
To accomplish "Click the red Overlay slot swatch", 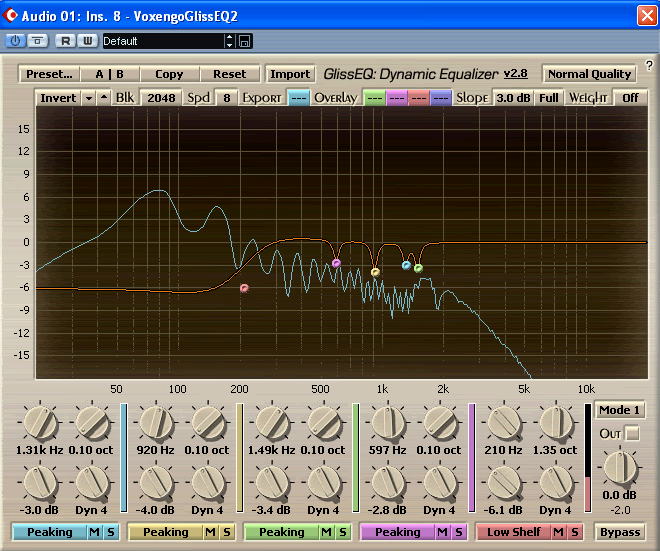I will [x=418, y=98].
